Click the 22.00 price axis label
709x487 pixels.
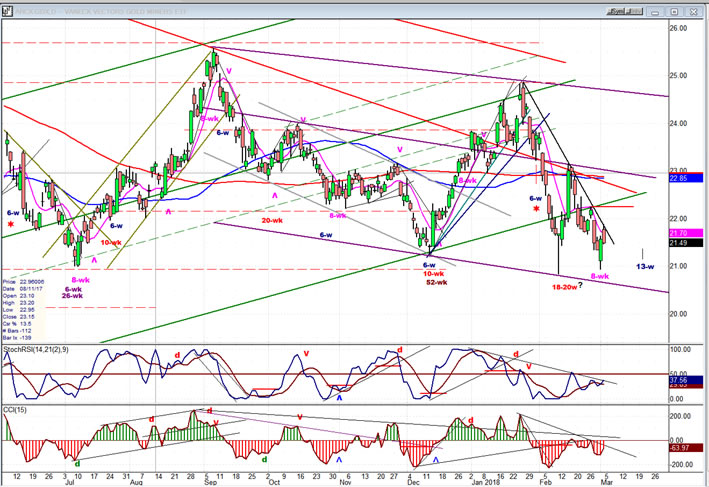click(x=679, y=219)
